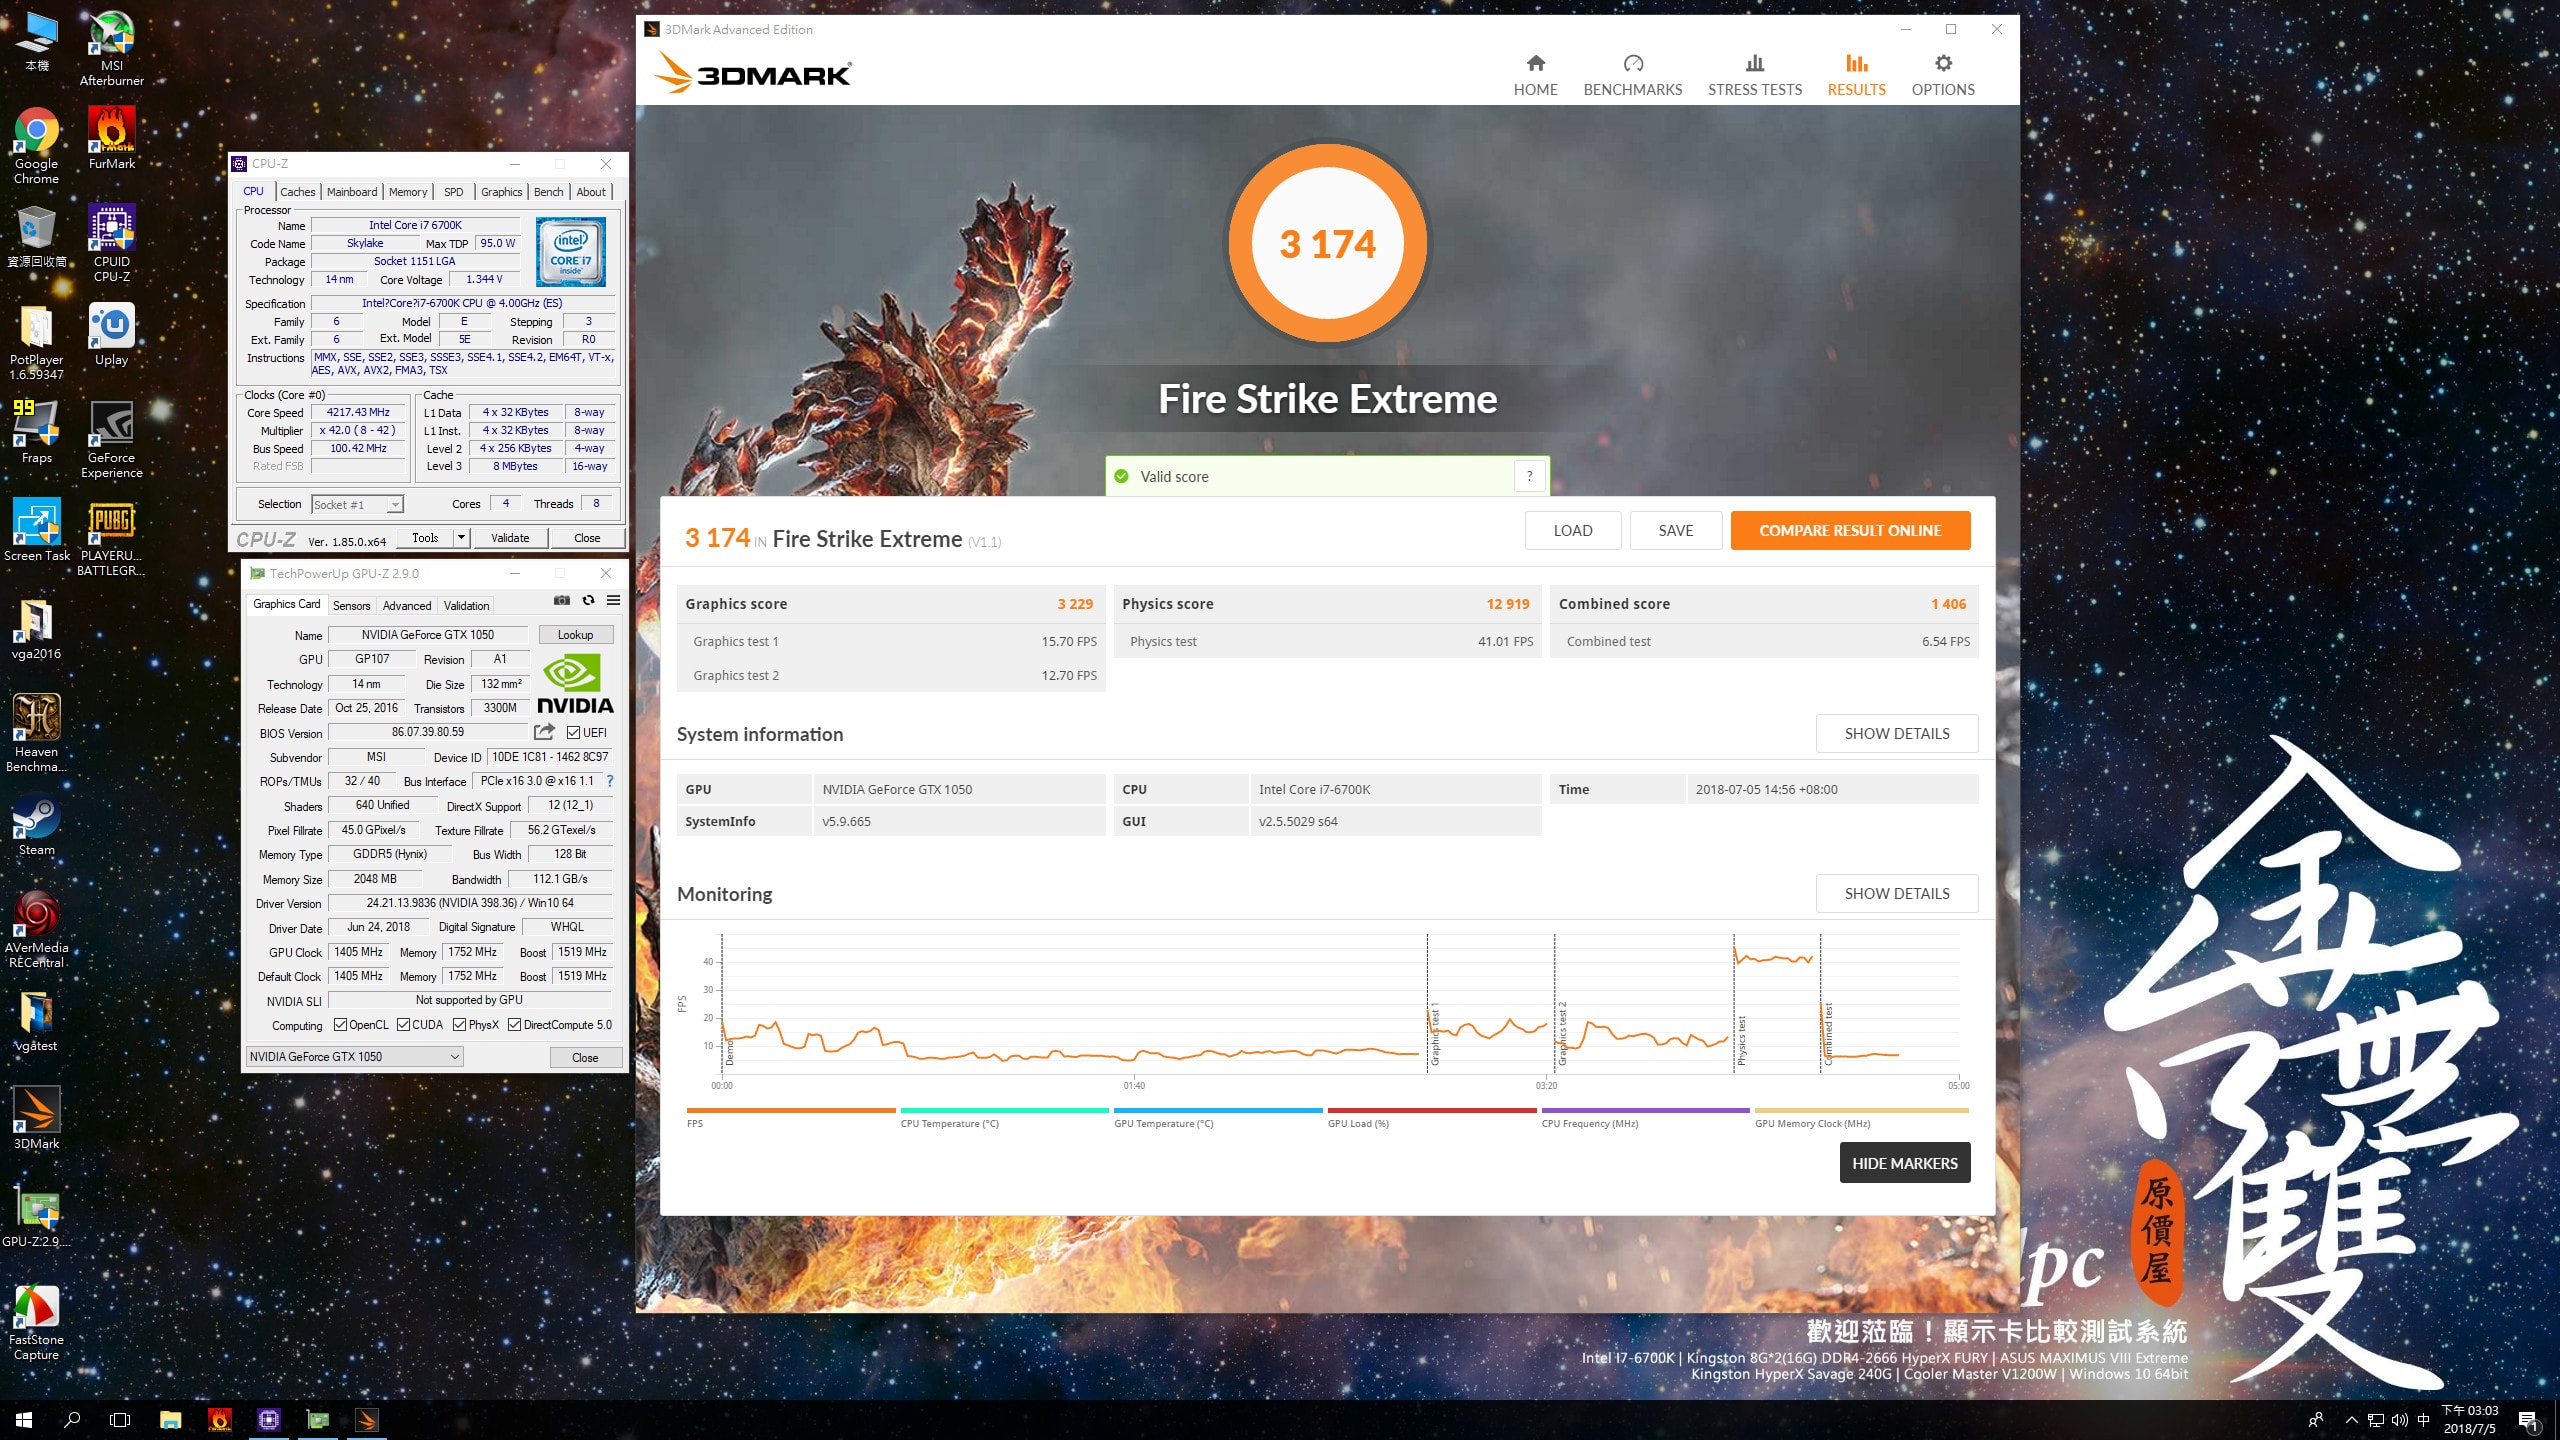
Task: Toggle UEFI checkbox in GPU-Z
Action: 573,733
